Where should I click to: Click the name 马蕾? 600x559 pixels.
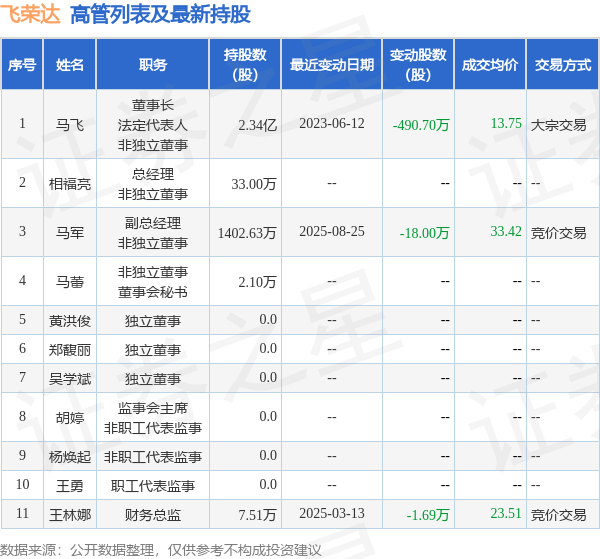(70, 282)
